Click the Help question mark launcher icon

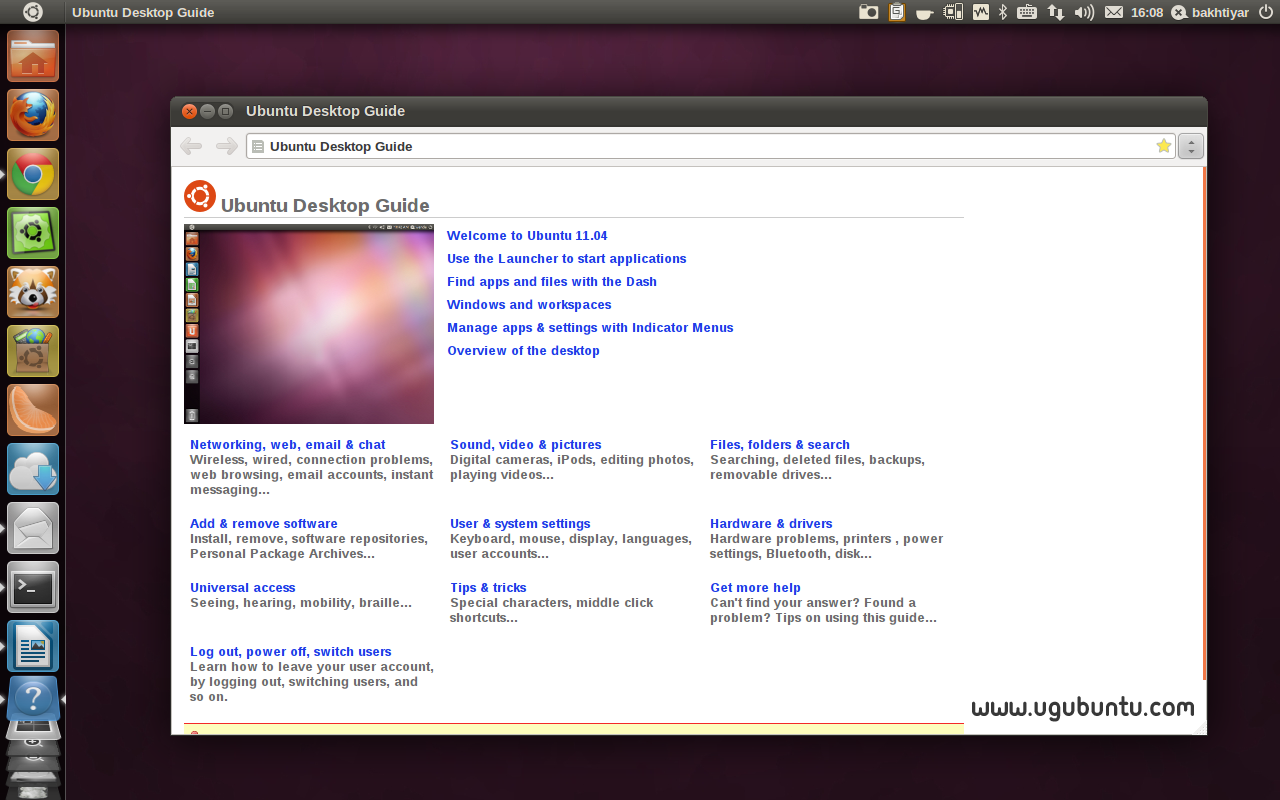coord(33,699)
